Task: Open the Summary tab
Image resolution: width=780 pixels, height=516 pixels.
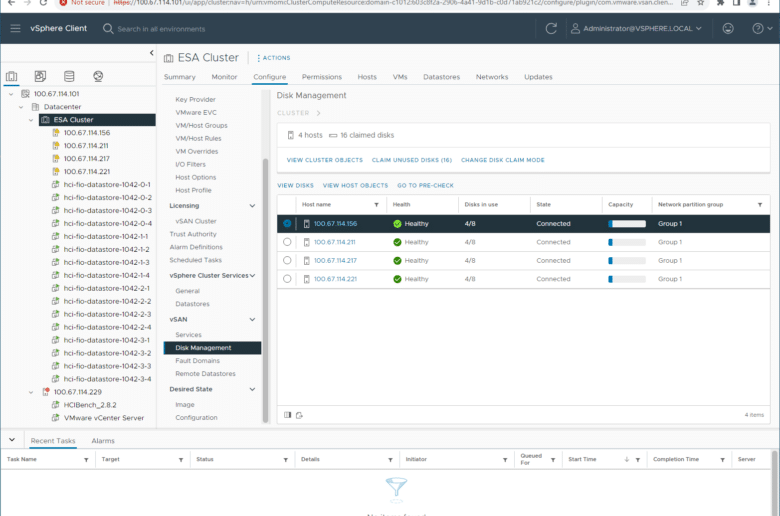Action: [x=180, y=77]
